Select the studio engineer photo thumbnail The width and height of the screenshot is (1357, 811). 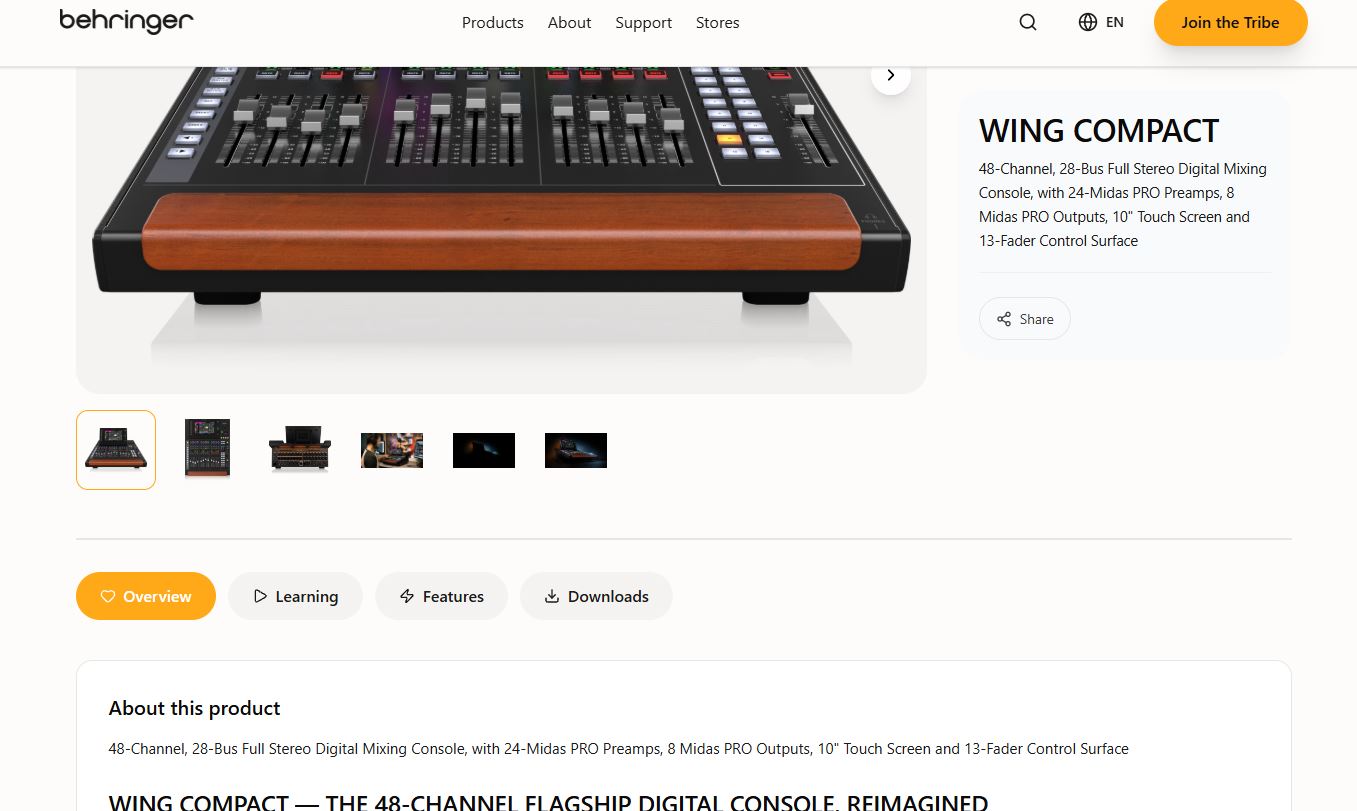392,450
